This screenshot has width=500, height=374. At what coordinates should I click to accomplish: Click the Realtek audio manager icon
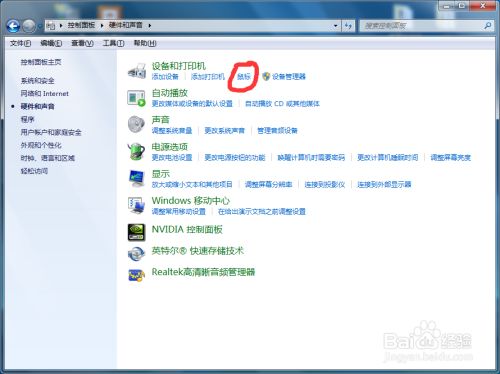[136, 275]
